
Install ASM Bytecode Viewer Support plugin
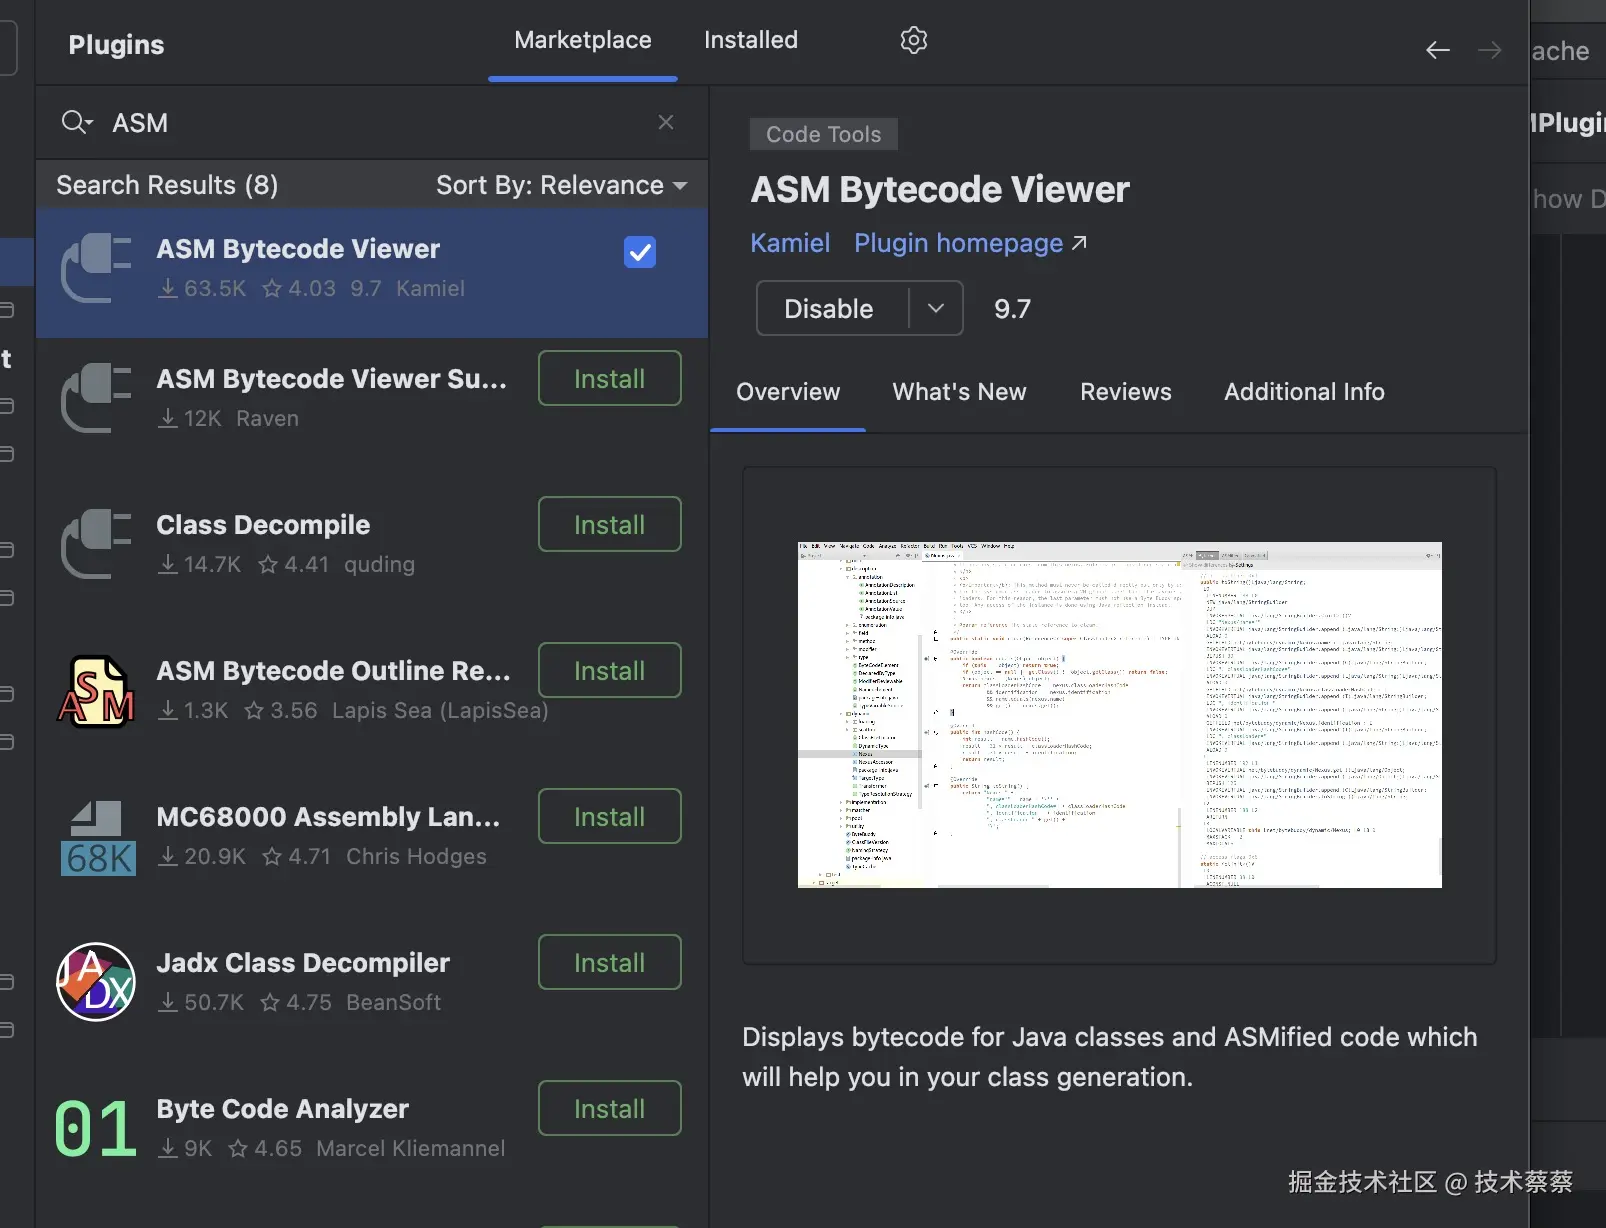(x=610, y=378)
